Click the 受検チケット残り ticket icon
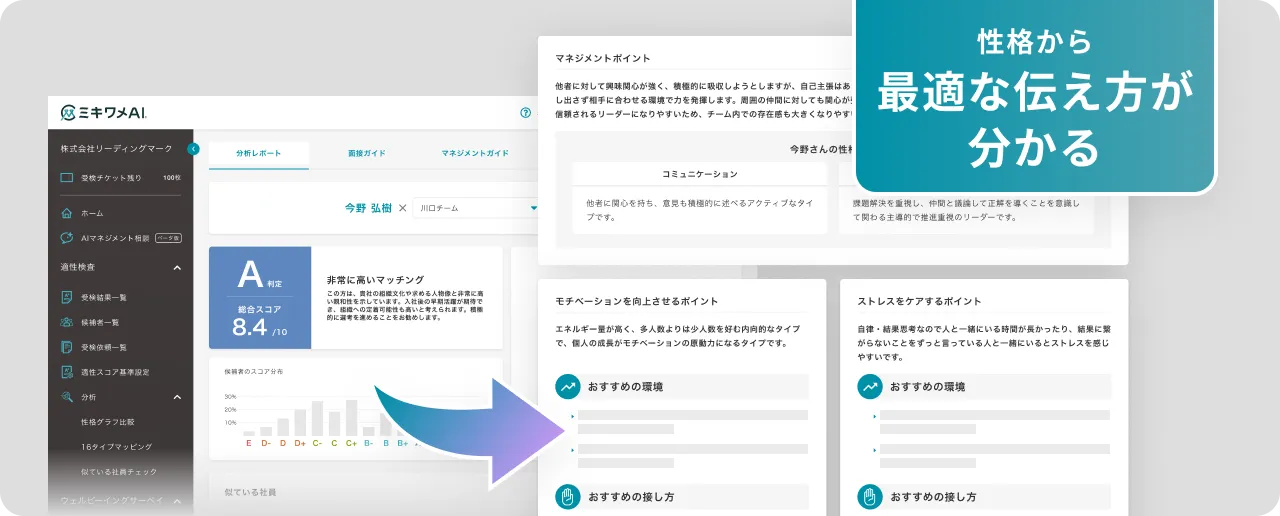The image size is (1280, 516). pyautogui.click(x=67, y=178)
